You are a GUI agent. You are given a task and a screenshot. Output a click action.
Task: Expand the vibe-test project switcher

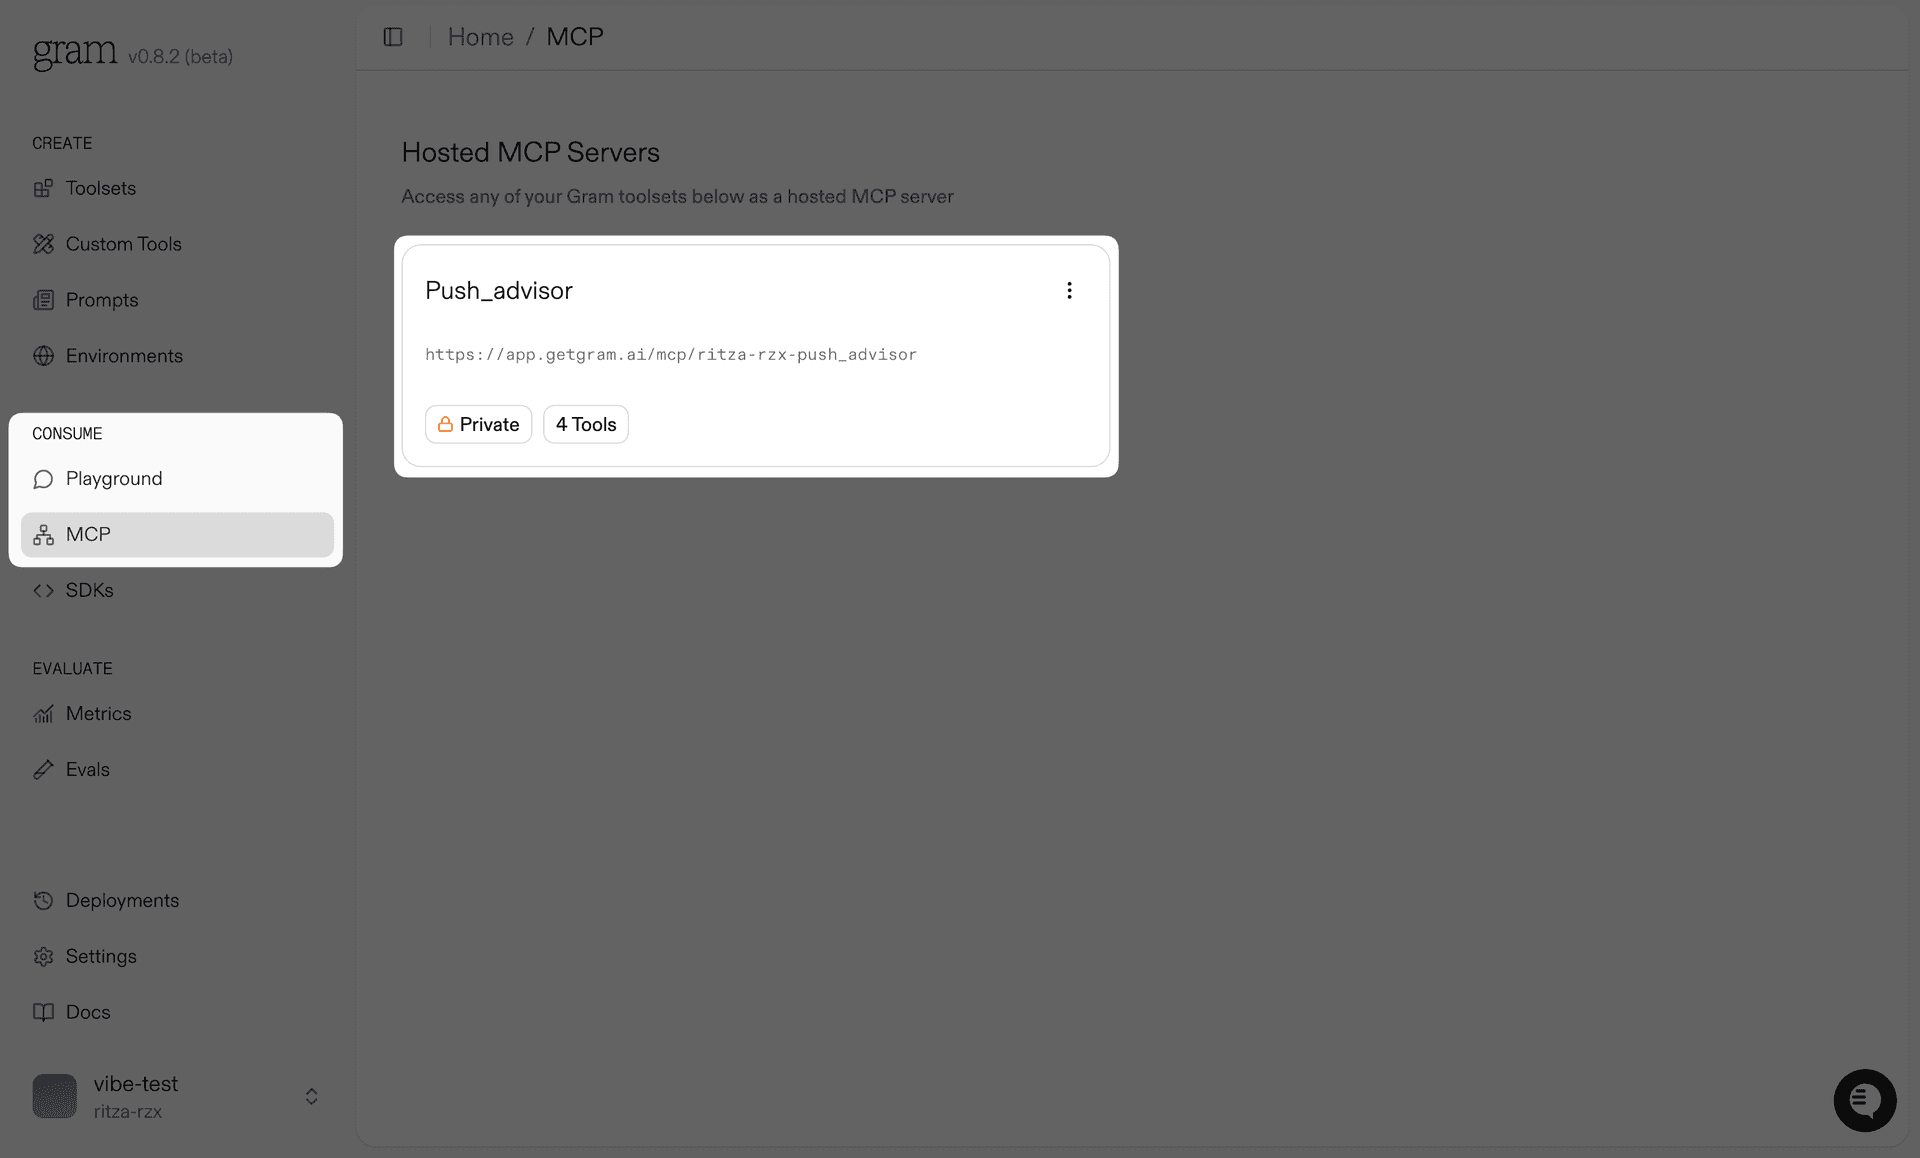311,1097
